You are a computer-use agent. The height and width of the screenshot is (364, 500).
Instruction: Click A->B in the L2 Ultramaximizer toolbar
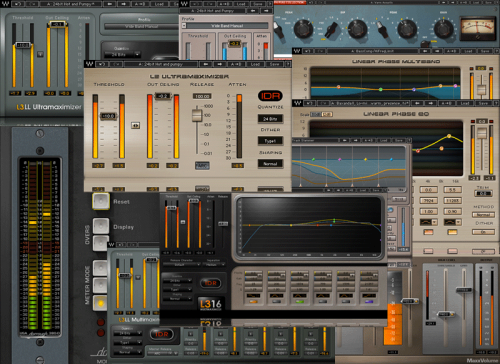pyautogui.click(x=236, y=64)
